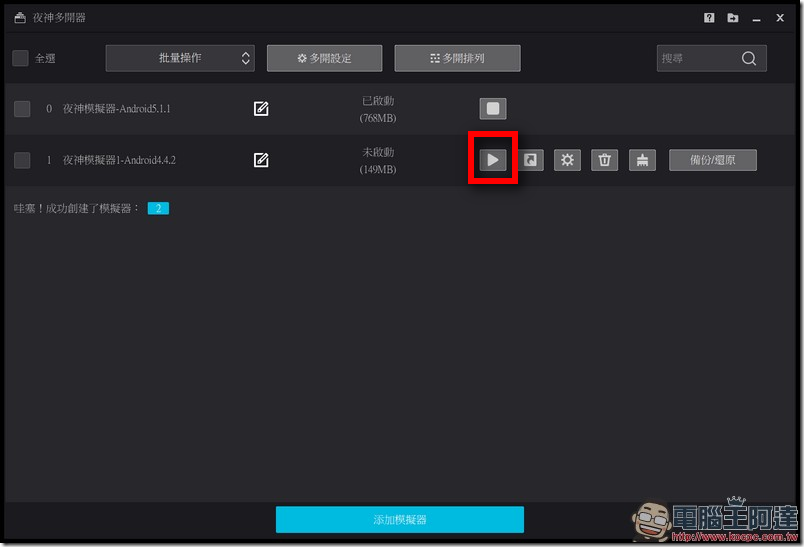804x547 pixels.
Task: Open 備份/還原 for emulator 1
Action: point(713,160)
